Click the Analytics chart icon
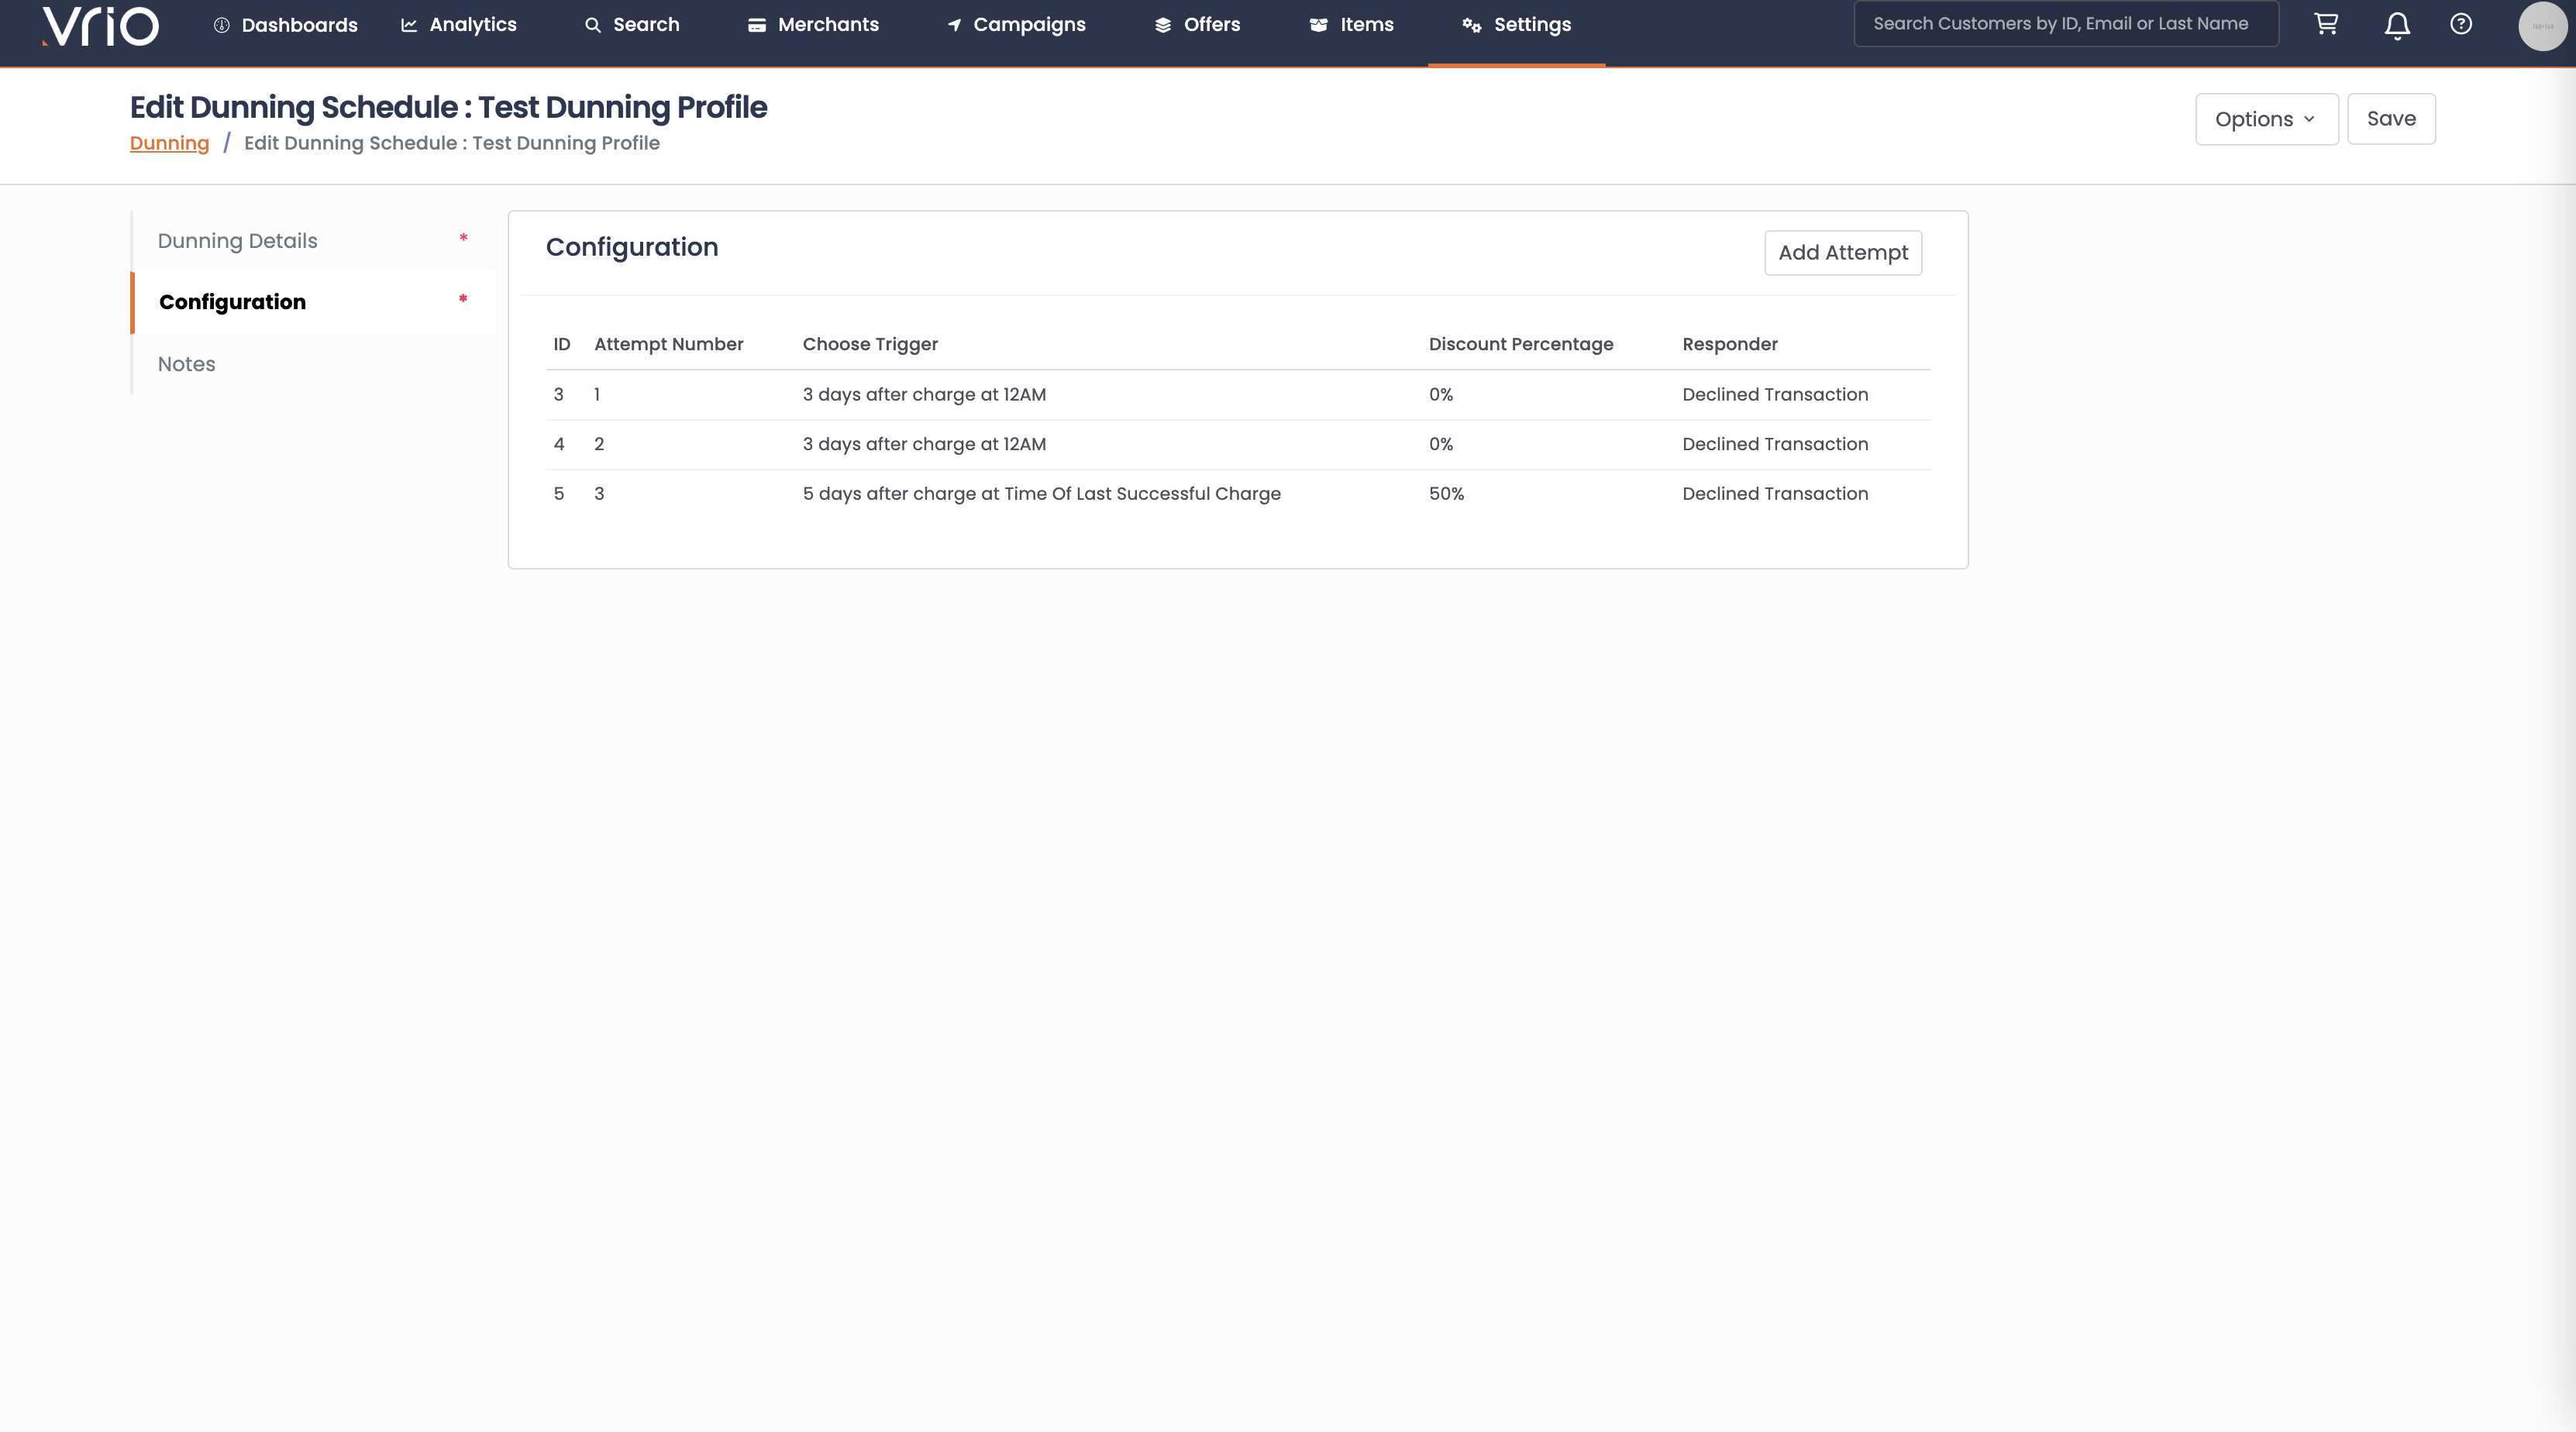 click(x=409, y=25)
